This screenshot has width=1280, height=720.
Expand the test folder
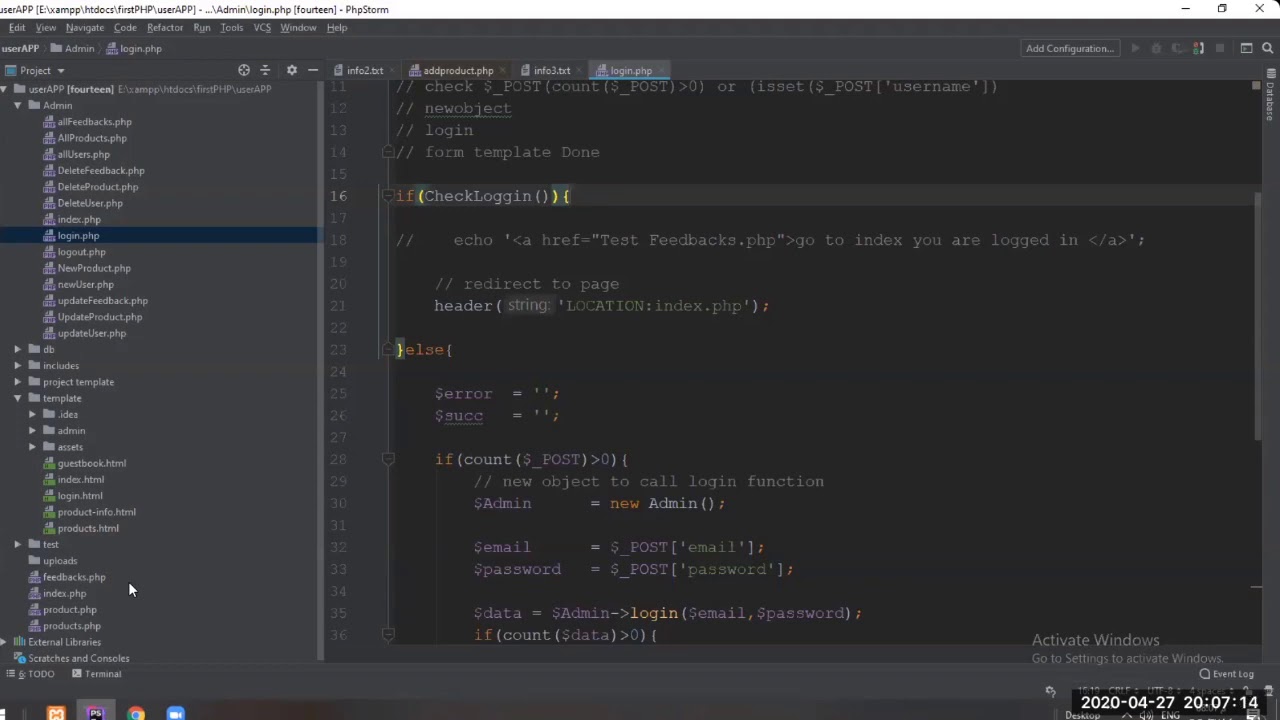(x=18, y=545)
